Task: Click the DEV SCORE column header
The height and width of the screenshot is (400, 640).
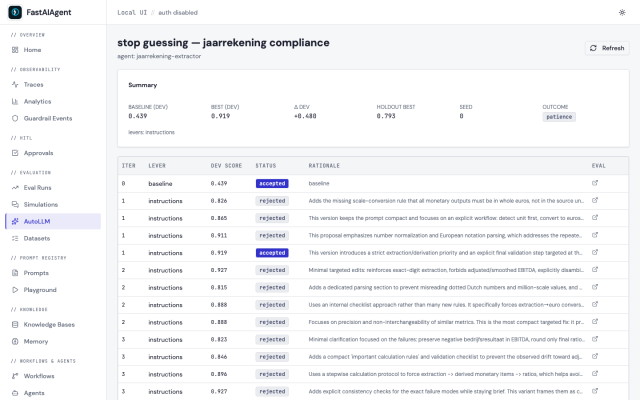Action: click(x=227, y=166)
